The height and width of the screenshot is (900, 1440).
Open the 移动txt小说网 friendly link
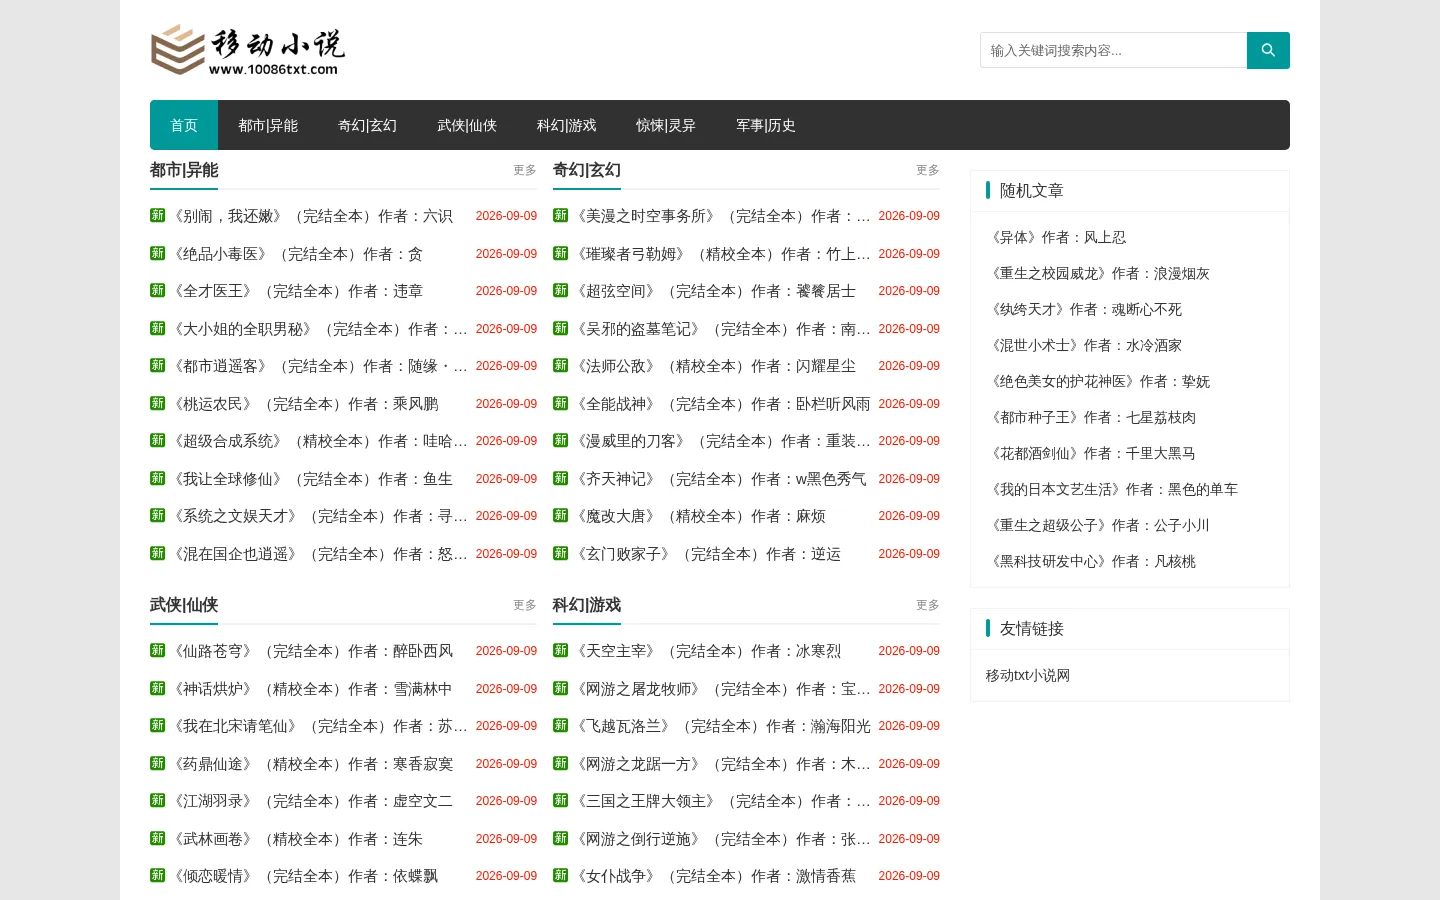pos(1028,675)
